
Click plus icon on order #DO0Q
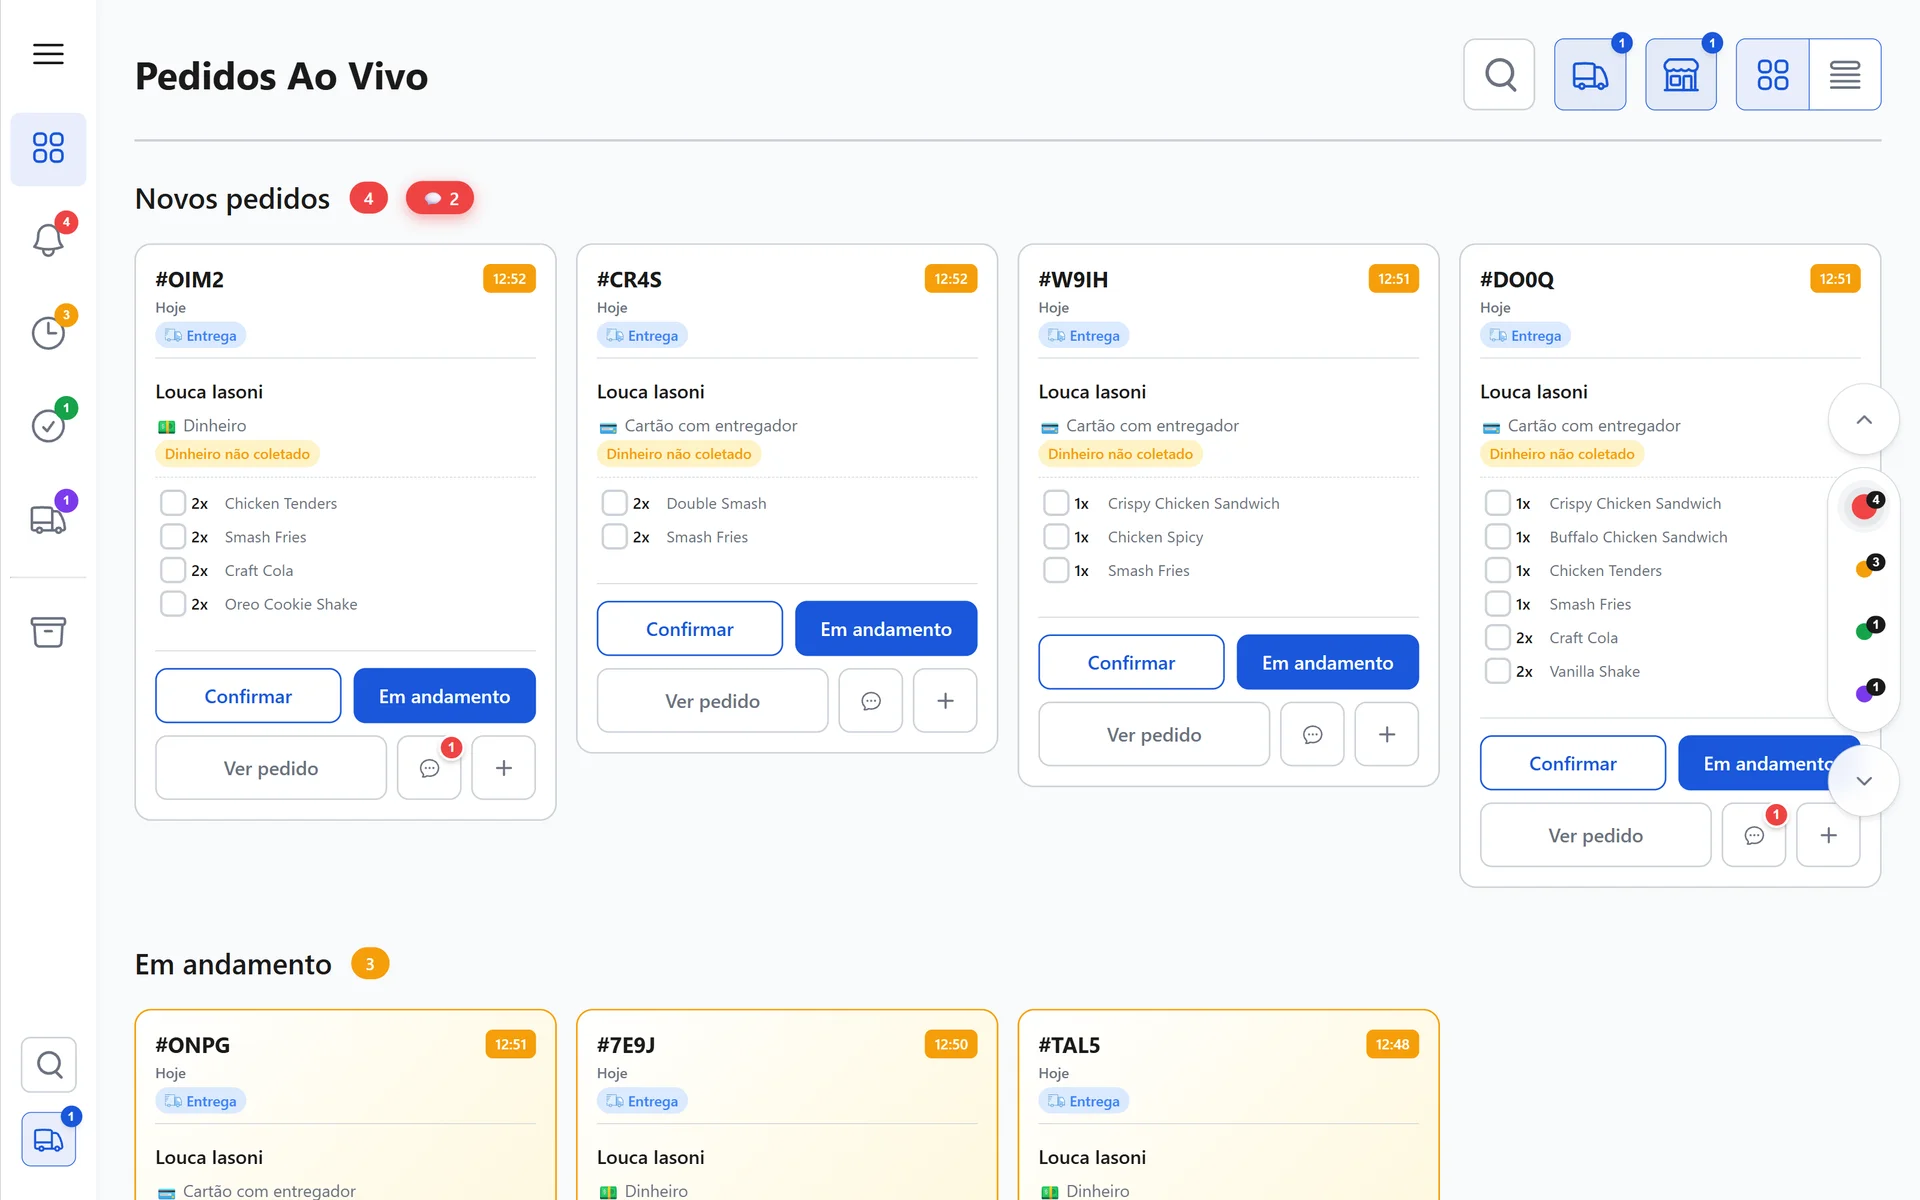(1828, 835)
